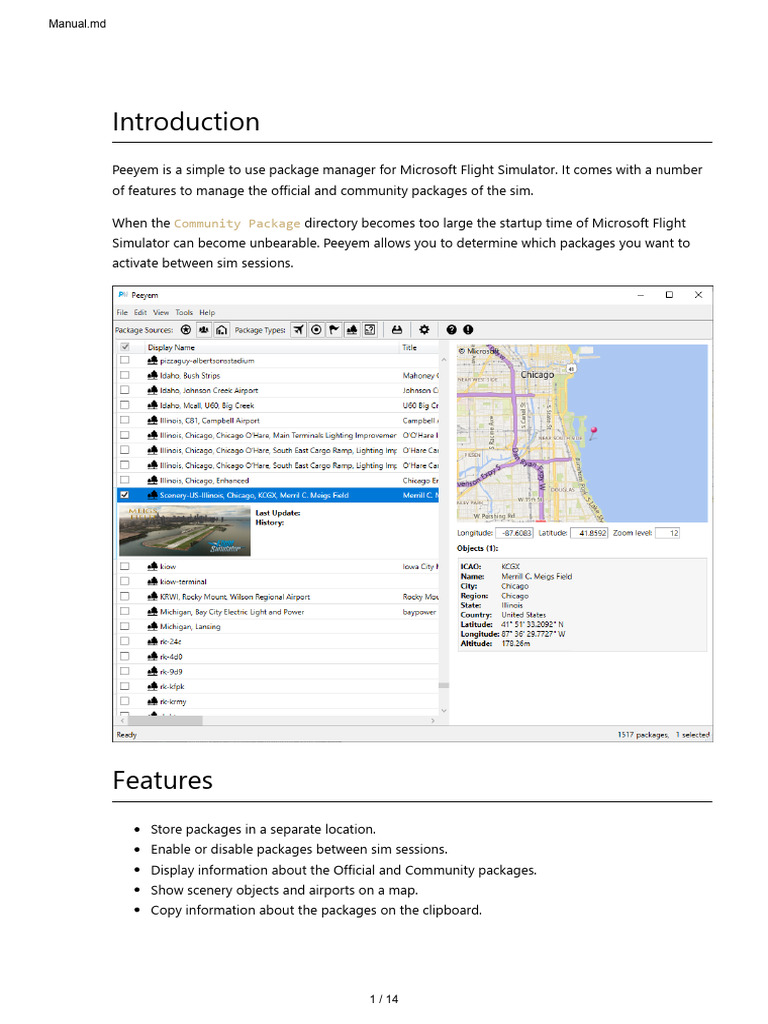Open the File menu

click(x=121, y=312)
